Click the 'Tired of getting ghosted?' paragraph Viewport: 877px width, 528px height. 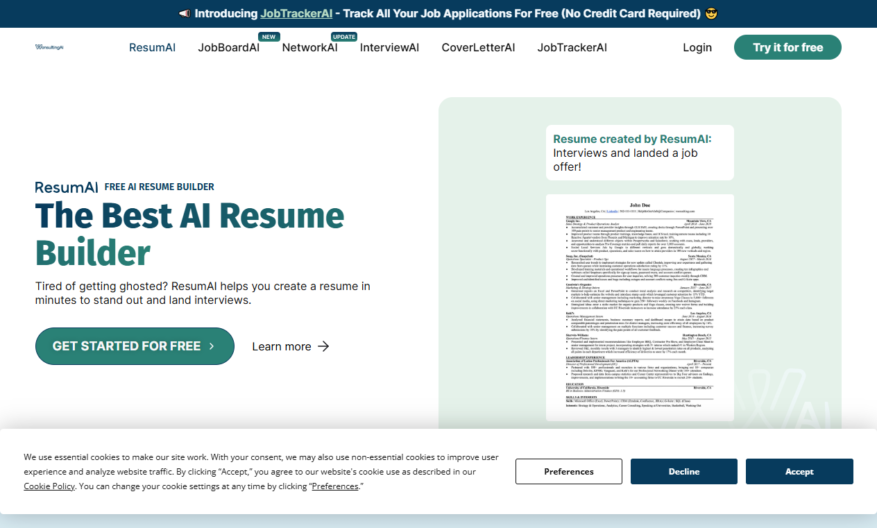click(202, 293)
